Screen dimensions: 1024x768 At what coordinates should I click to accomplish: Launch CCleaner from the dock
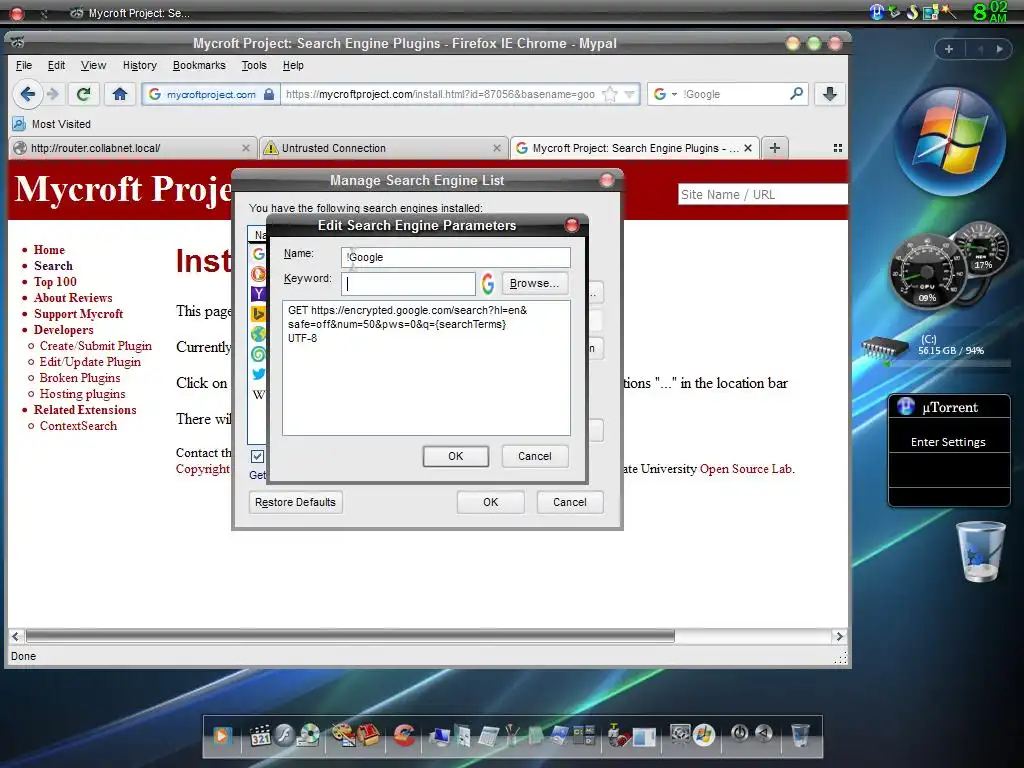[404, 735]
